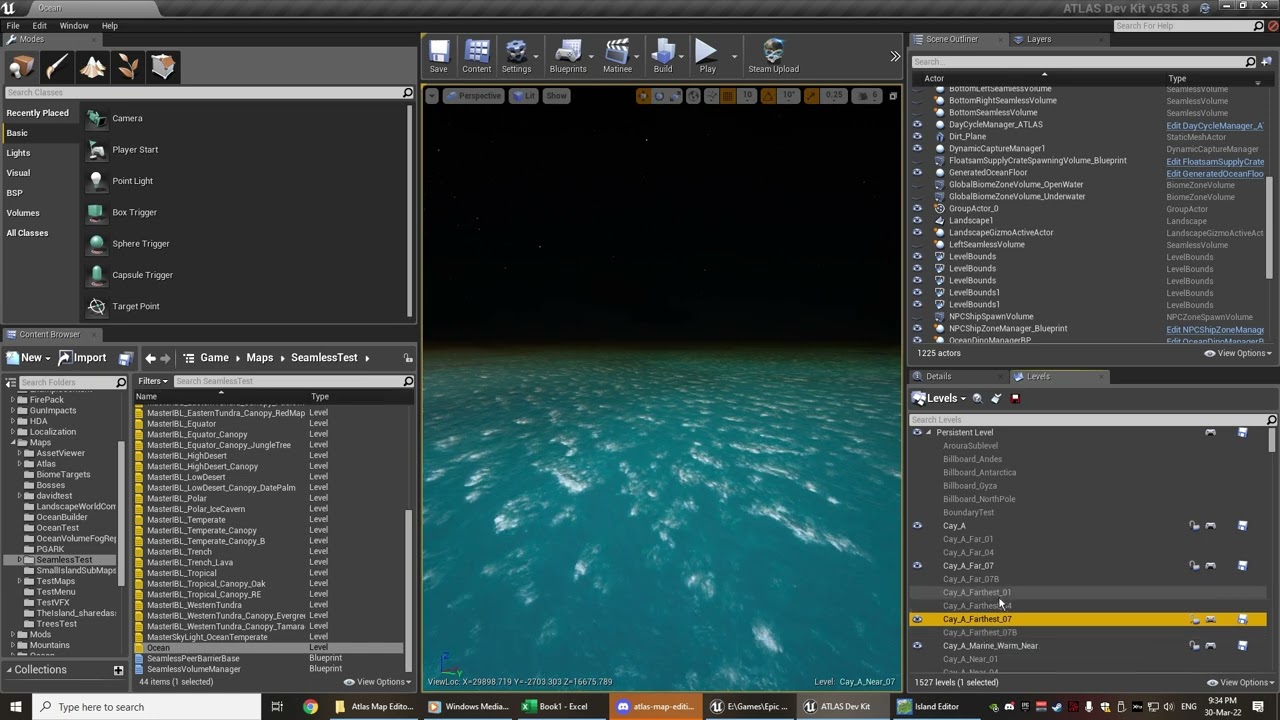This screenshot has height=720, width=1280.
Task: Toggle visibility eye of Cay_A level
Action: coord(917,526)
